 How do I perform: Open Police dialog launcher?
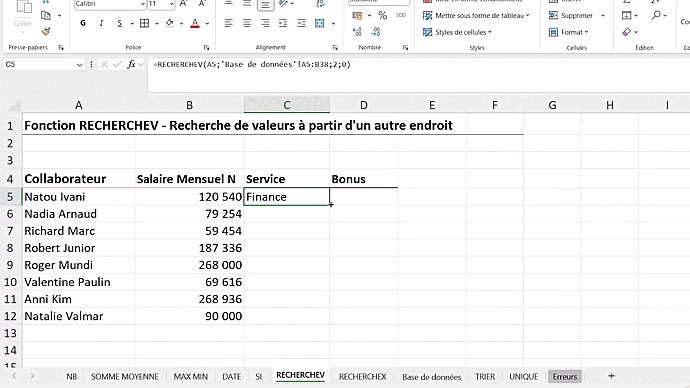(206, 48)
